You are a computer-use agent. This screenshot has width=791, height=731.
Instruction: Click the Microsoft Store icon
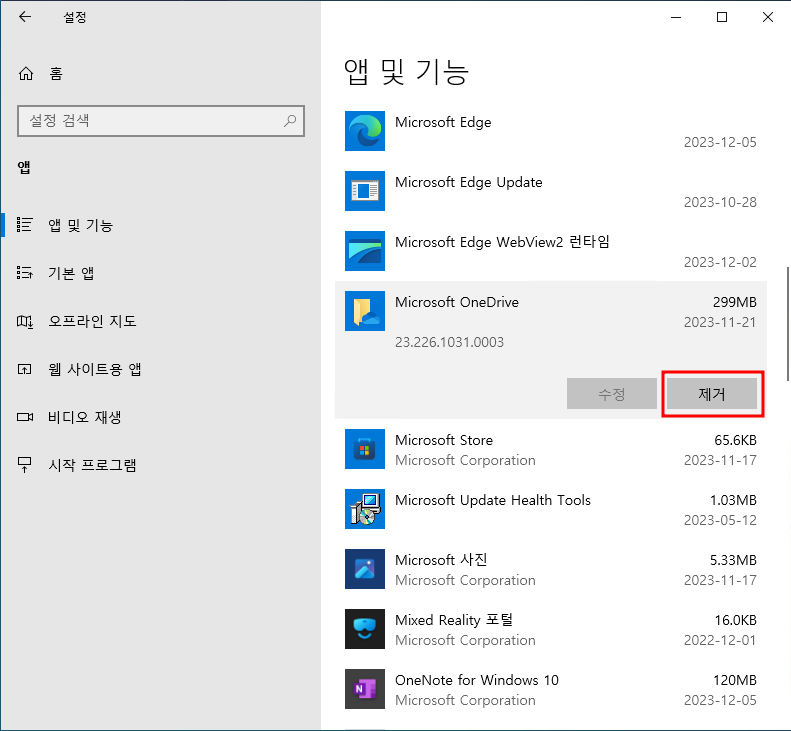pos(364,449)
